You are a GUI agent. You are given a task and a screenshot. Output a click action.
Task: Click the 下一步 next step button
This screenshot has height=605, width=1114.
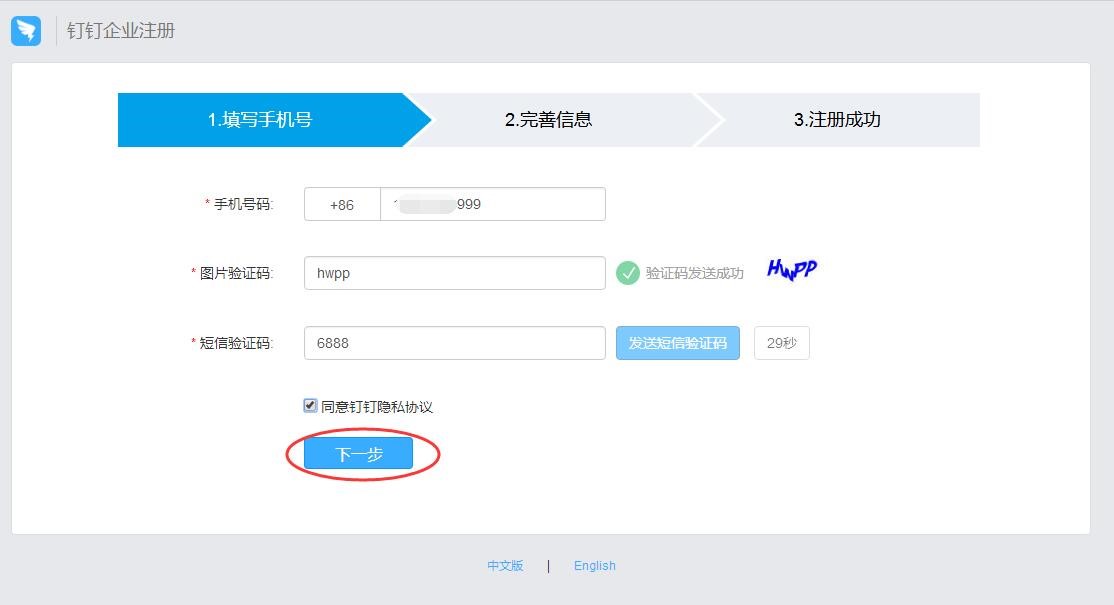pos(357,452)
